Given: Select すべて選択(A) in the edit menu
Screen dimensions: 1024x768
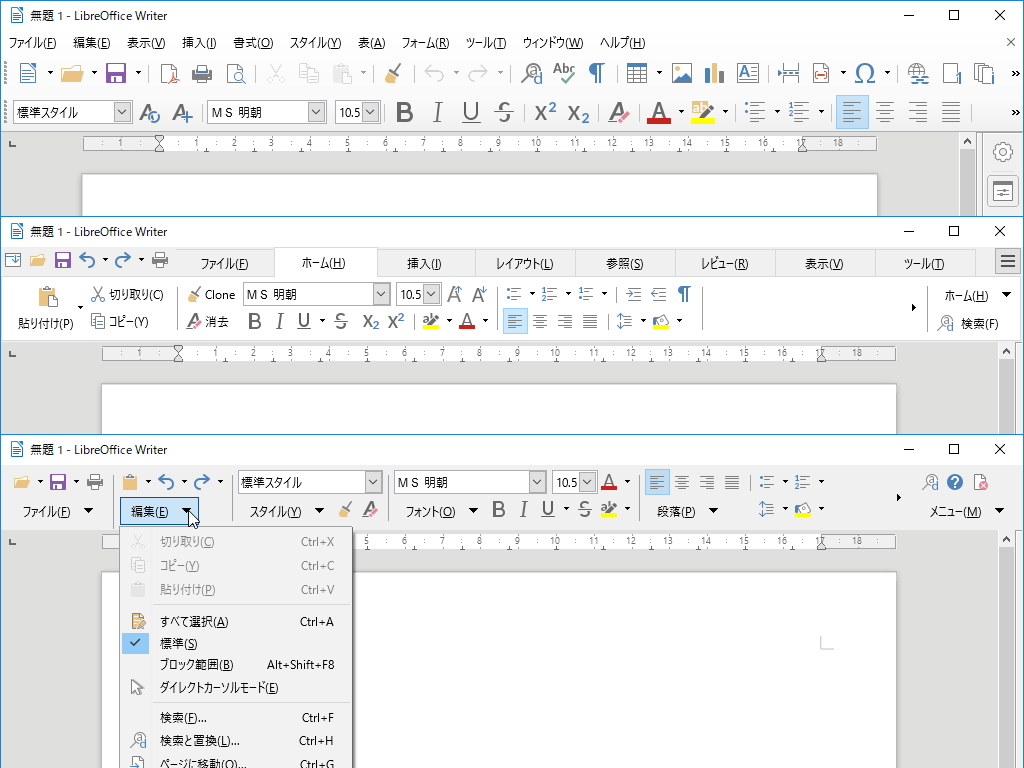Looking at the screenshot, I should coord(236,622).
